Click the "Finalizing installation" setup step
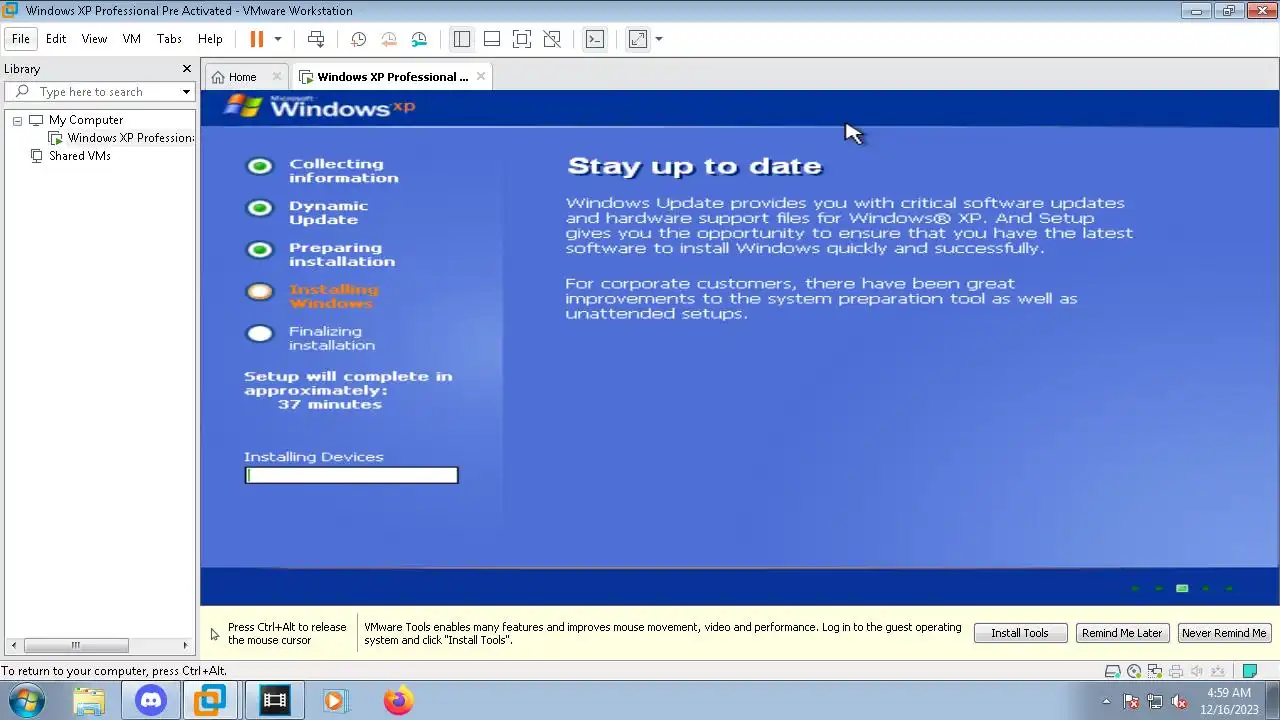Image resolution: width=1280 pixels, height=720 pixels. click(332, 338)
